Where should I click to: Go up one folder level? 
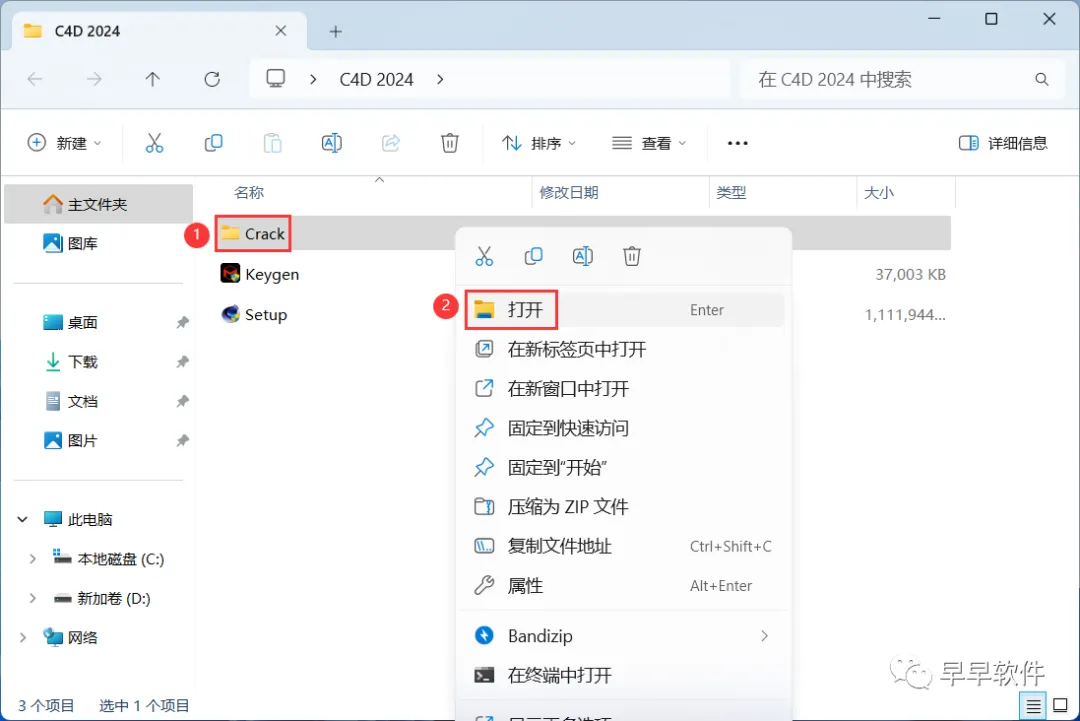[x=153, y=79]
